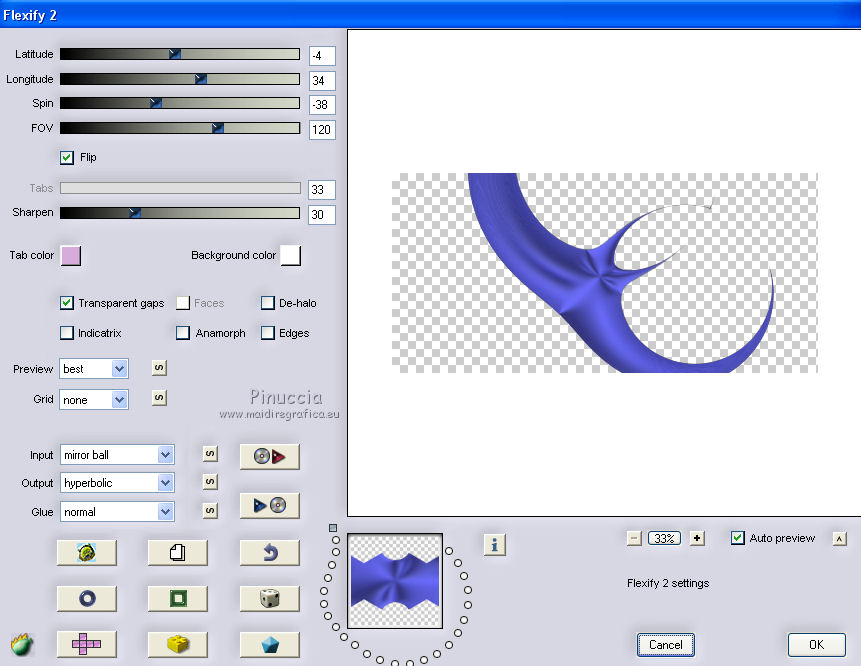Toggle Transparent gaps checkbox
Viewport: 861px width, 666px height.
point(66,303)
